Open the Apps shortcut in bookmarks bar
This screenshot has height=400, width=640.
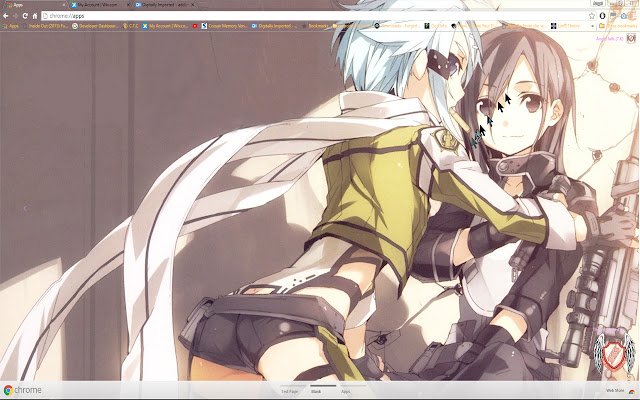pos(10,26)
